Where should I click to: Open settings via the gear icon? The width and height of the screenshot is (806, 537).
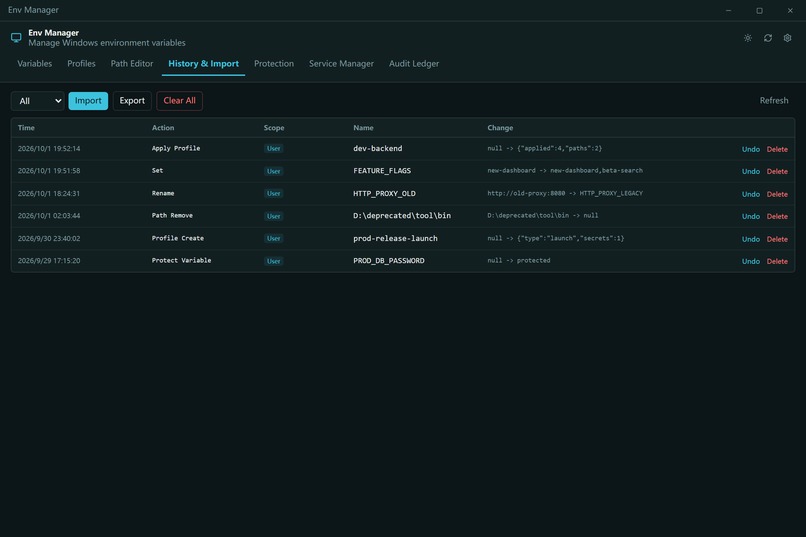pyautogui.click(x=787, y=38)
